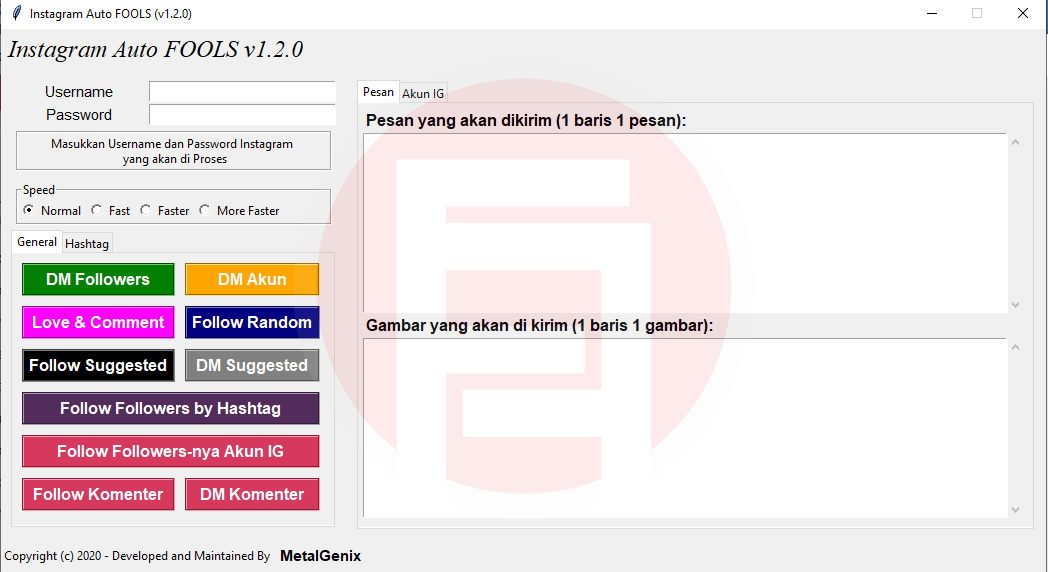Click the 'Gambar yang akan di kirim' label
Screen dimensions: 1048x572
tap(539, 325)
